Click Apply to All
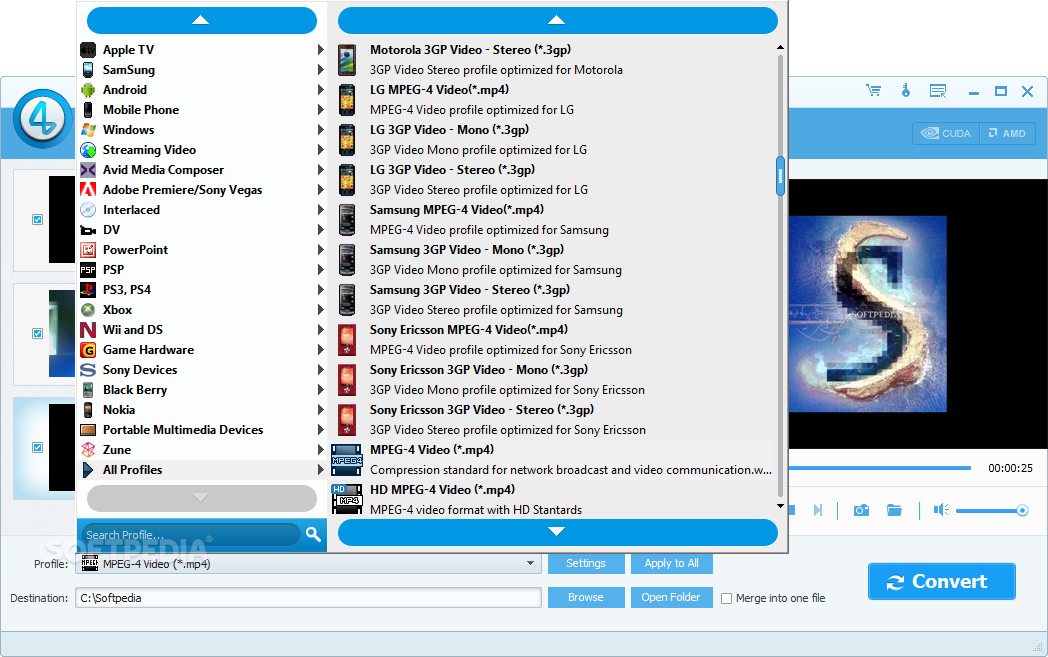 click(x=672, y=563)
